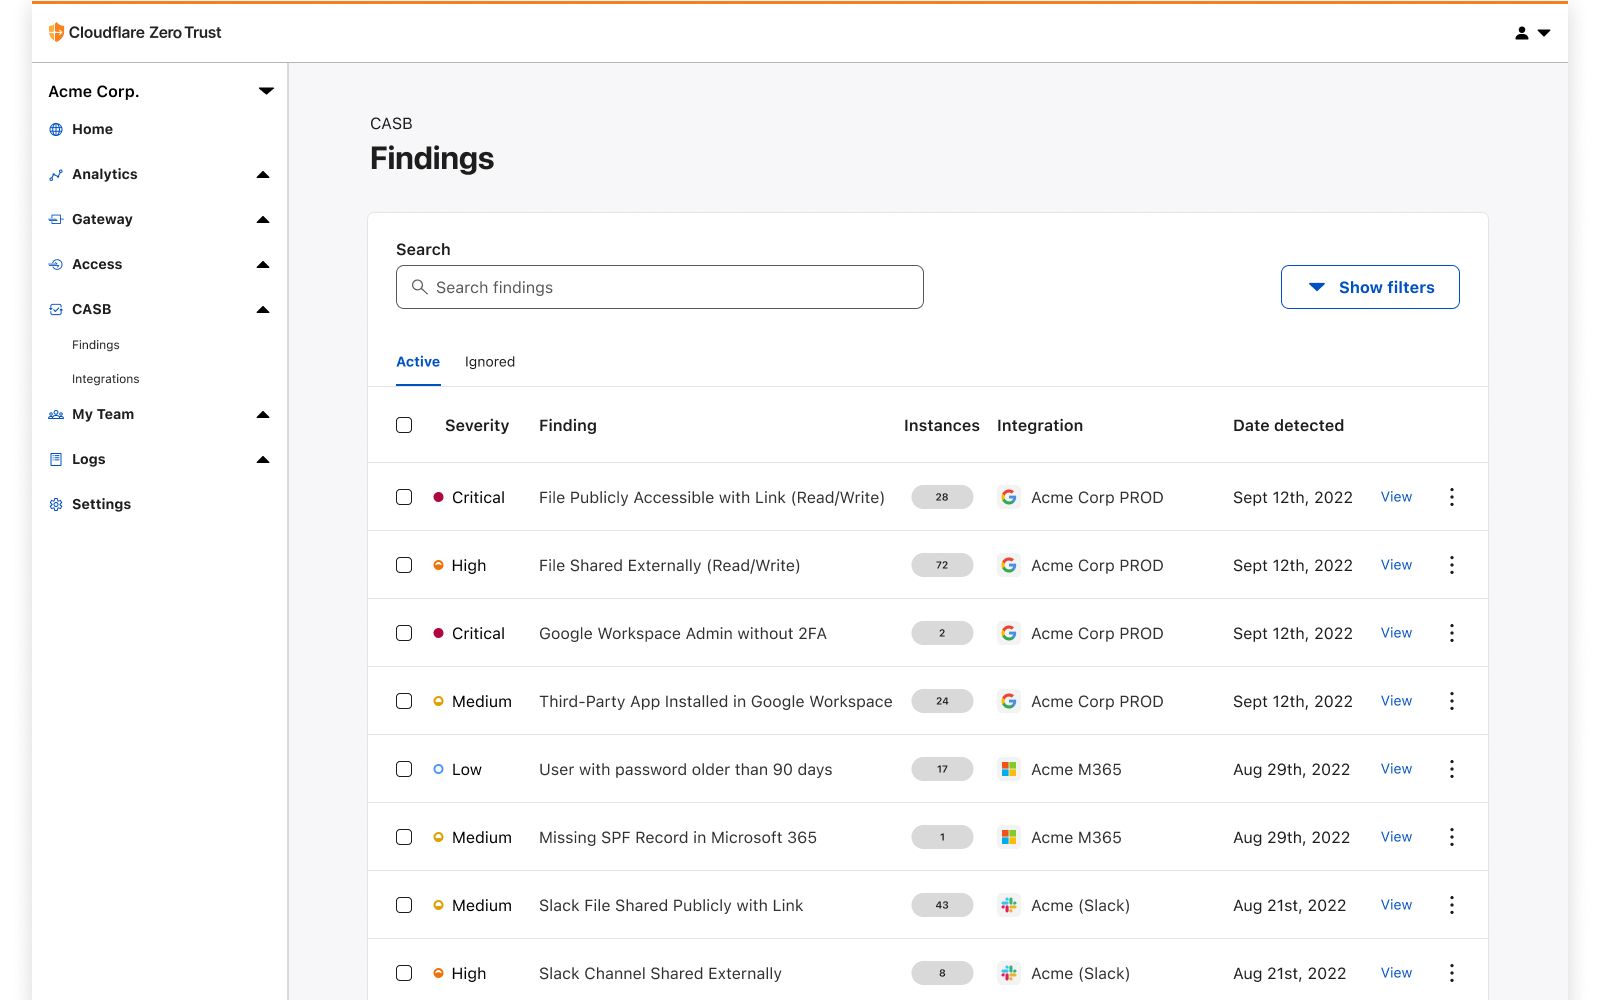This screenshot has width=1600, height=1000.
Task: Collapse the My Team section arrow
Action: pos(263,414)
